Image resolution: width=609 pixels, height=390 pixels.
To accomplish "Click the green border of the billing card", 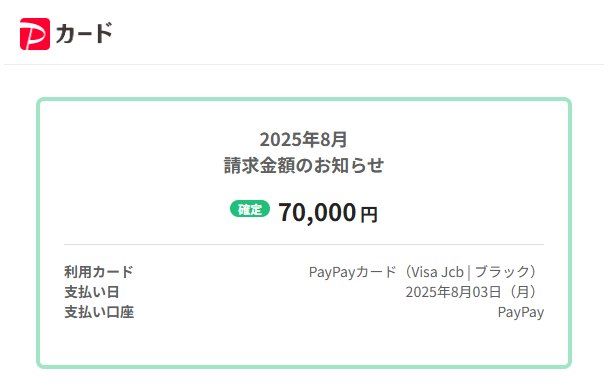I will point(304,99).
